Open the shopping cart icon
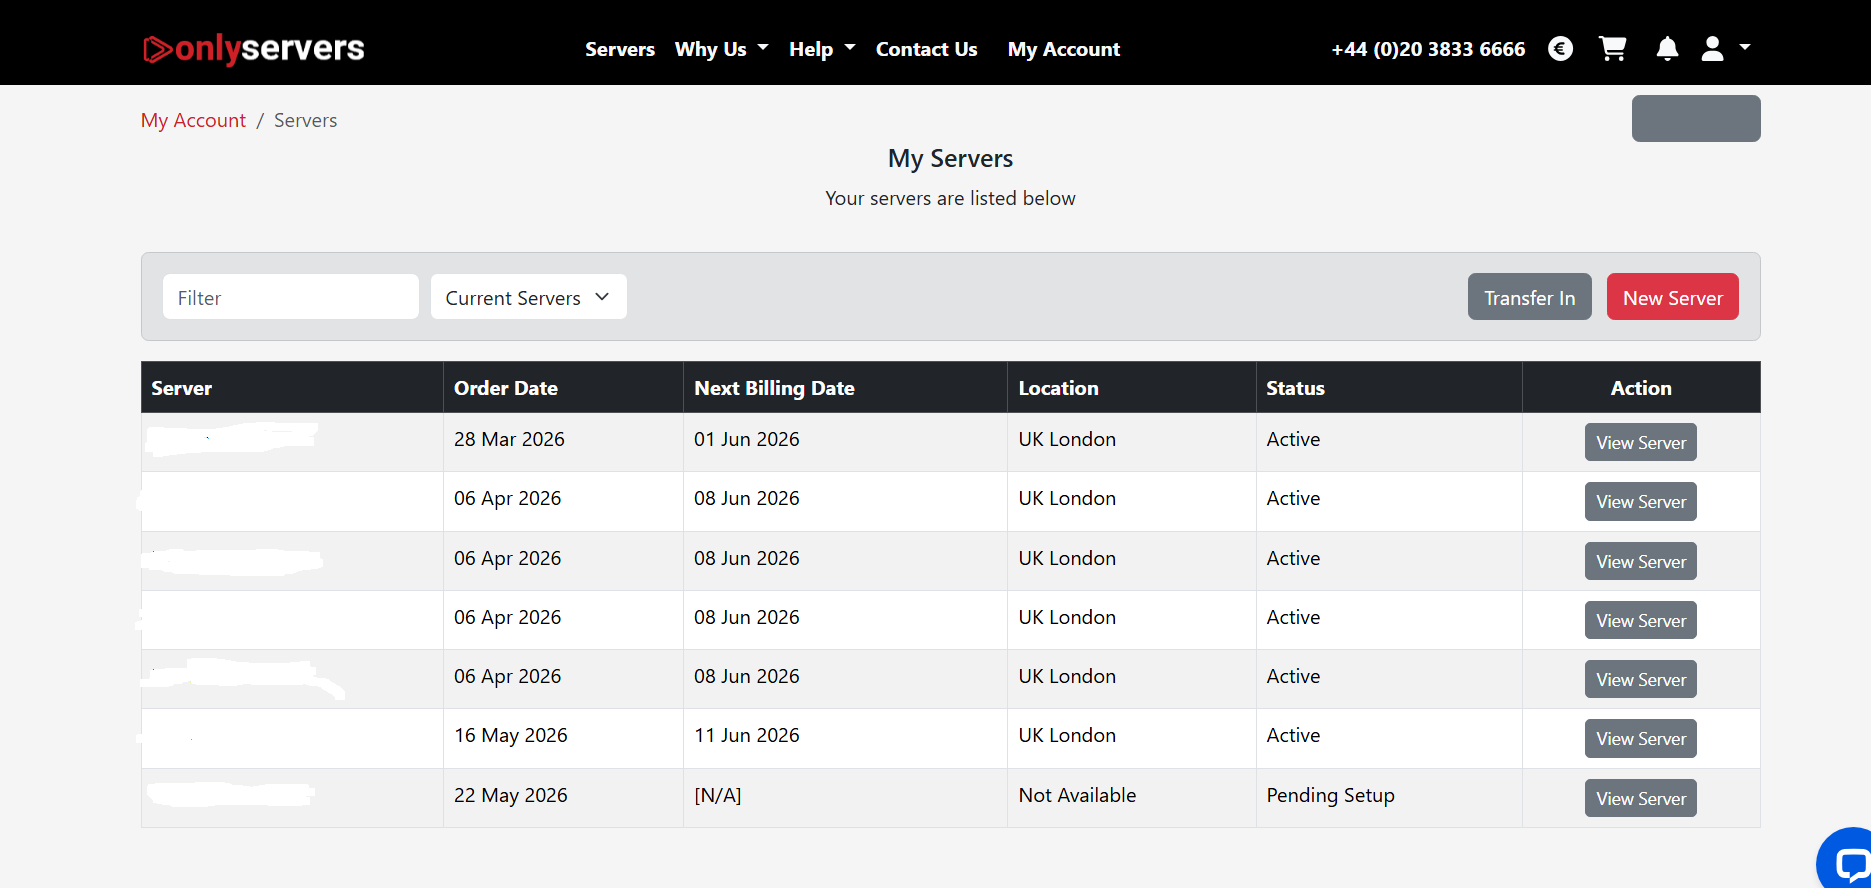Viewport: 1871px width, 888px height. 1612,48
